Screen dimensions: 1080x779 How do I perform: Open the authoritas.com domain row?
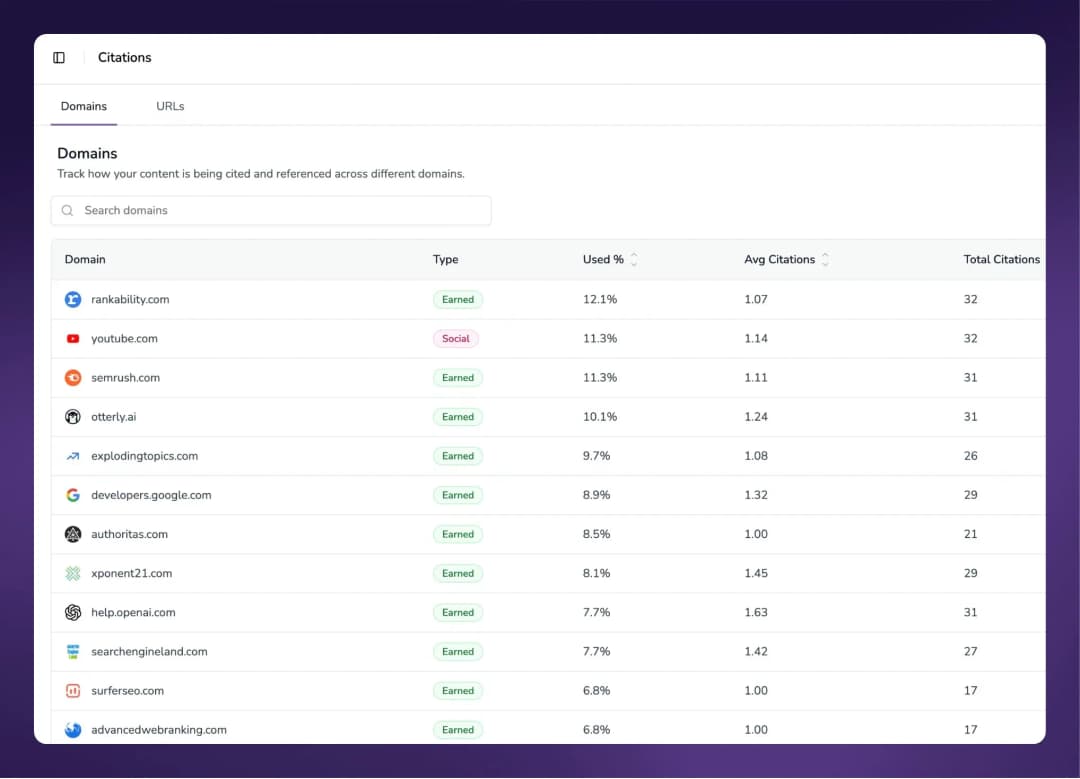click(x=129, y=535)
